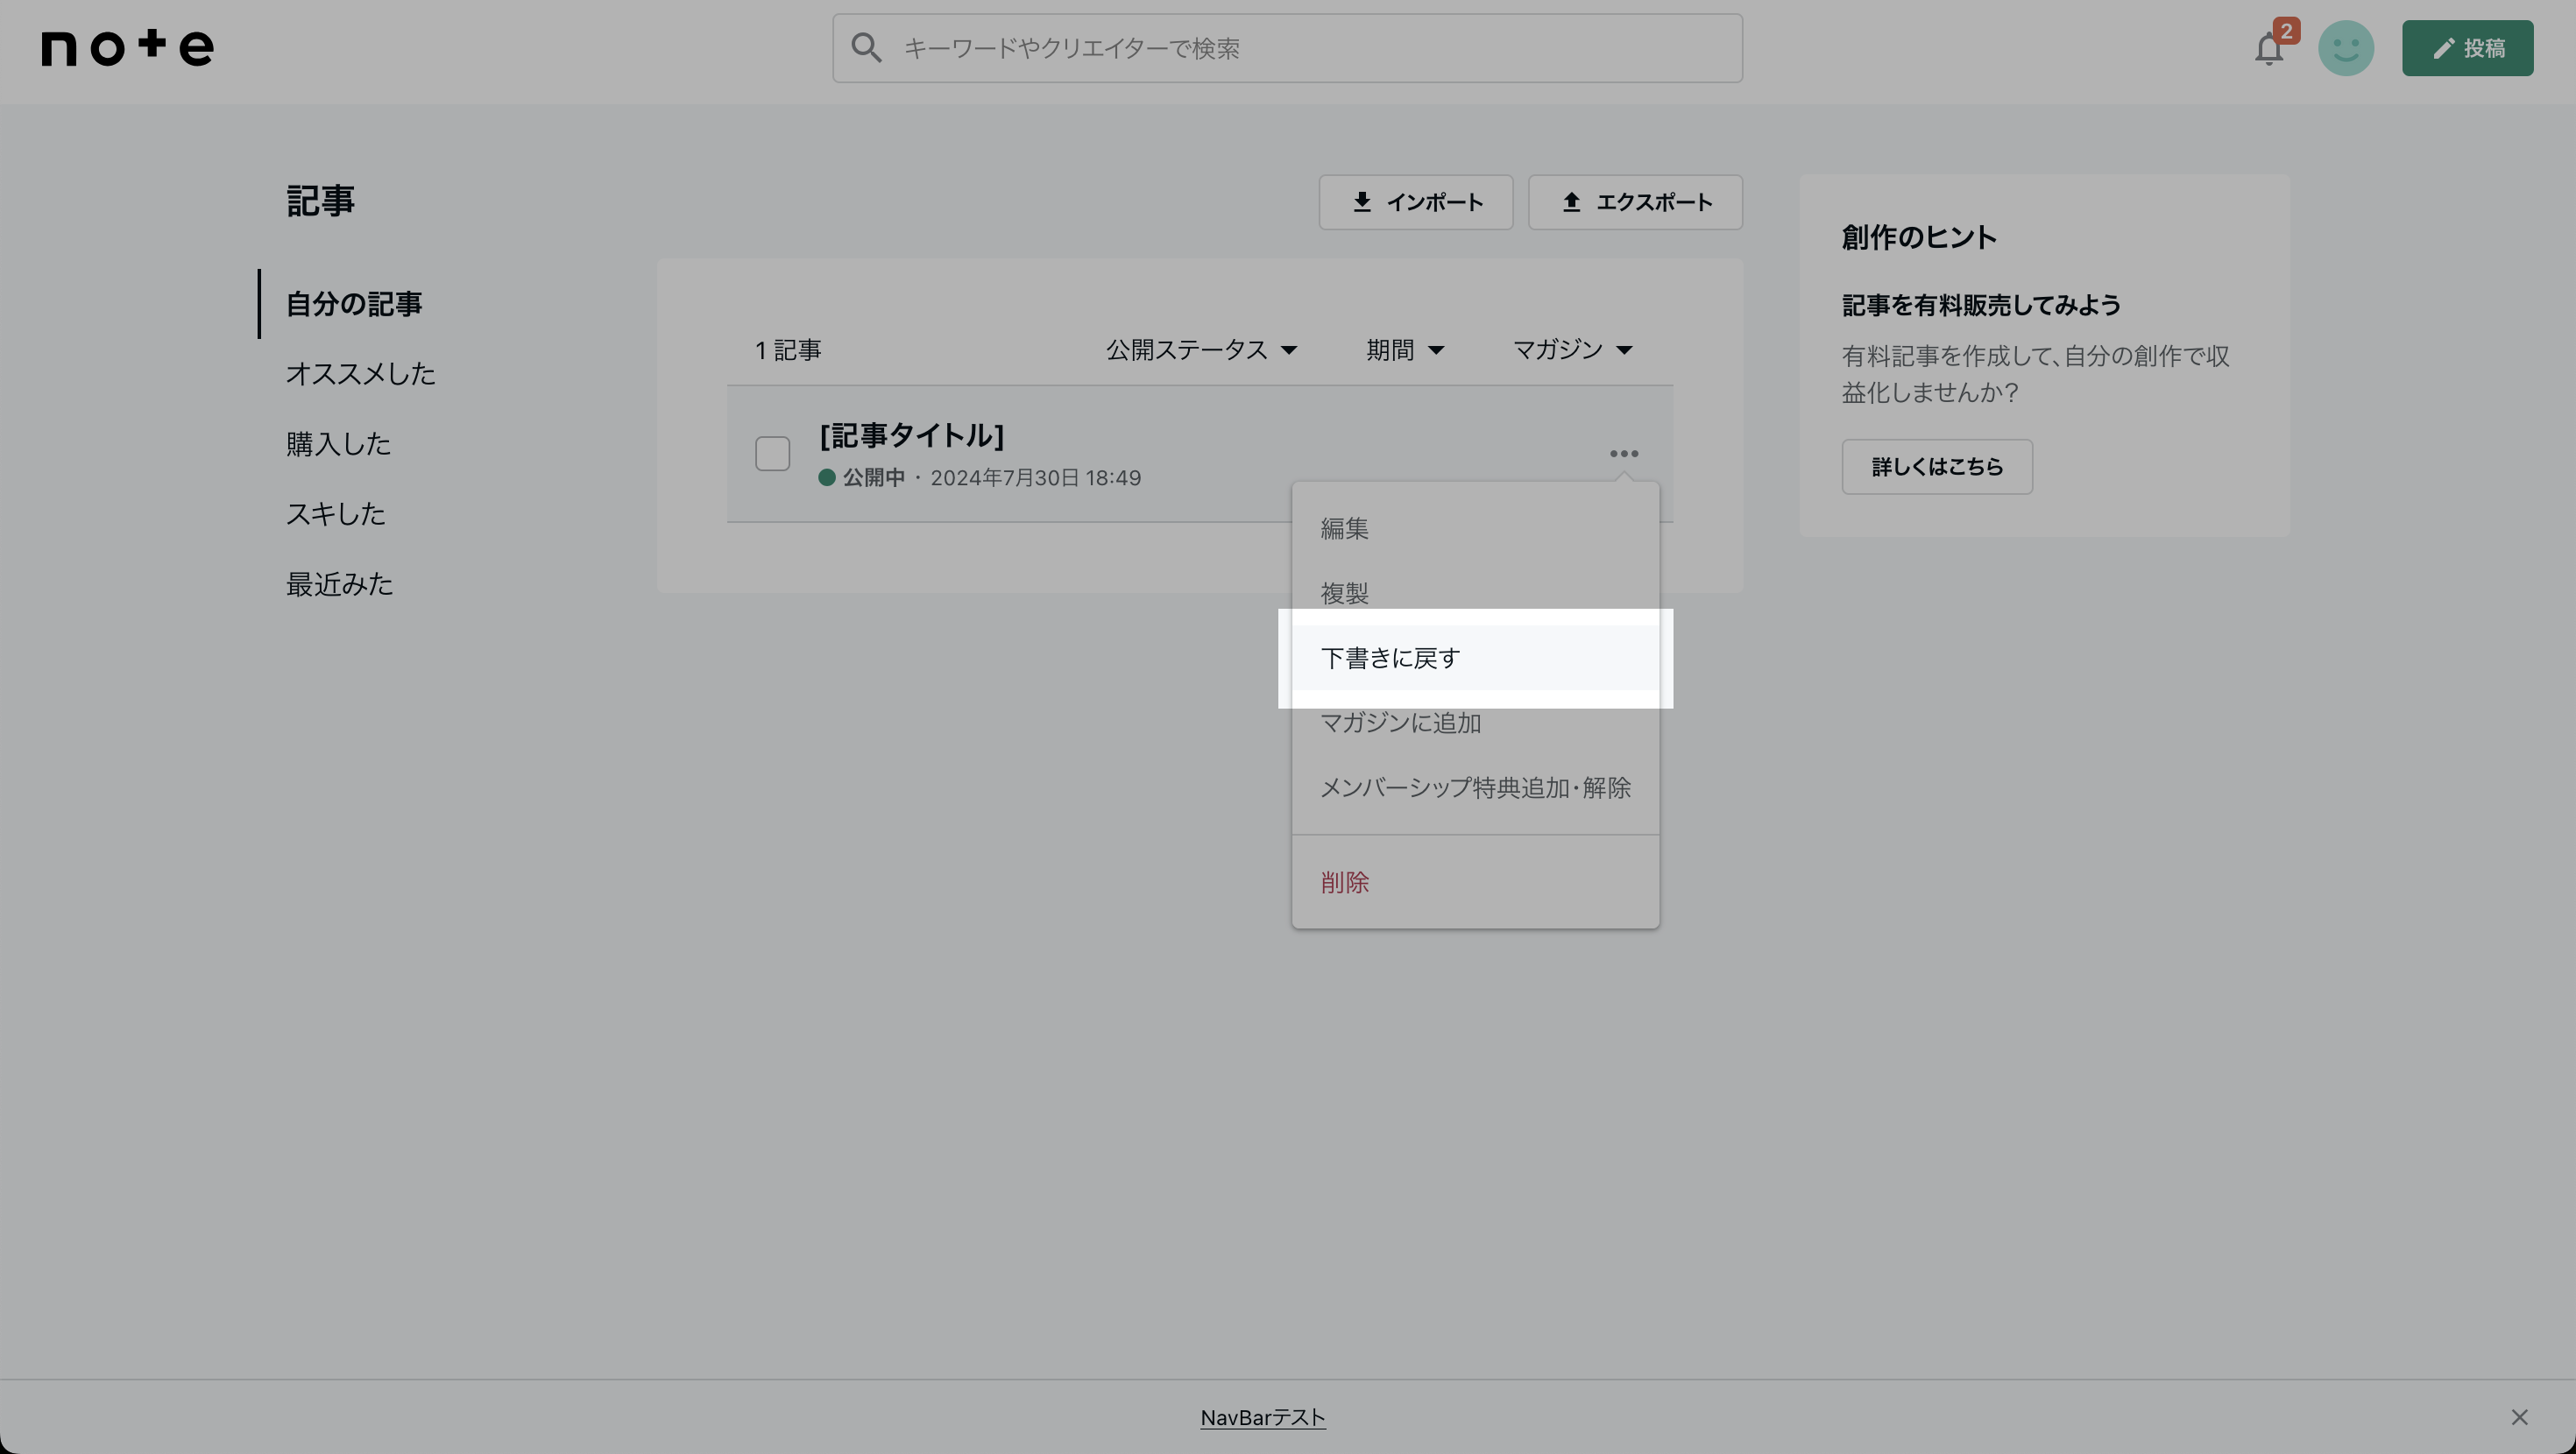Open notifications bell with badge 2
Viewport: 2576px width, 1454px height.
[2270, 47]
